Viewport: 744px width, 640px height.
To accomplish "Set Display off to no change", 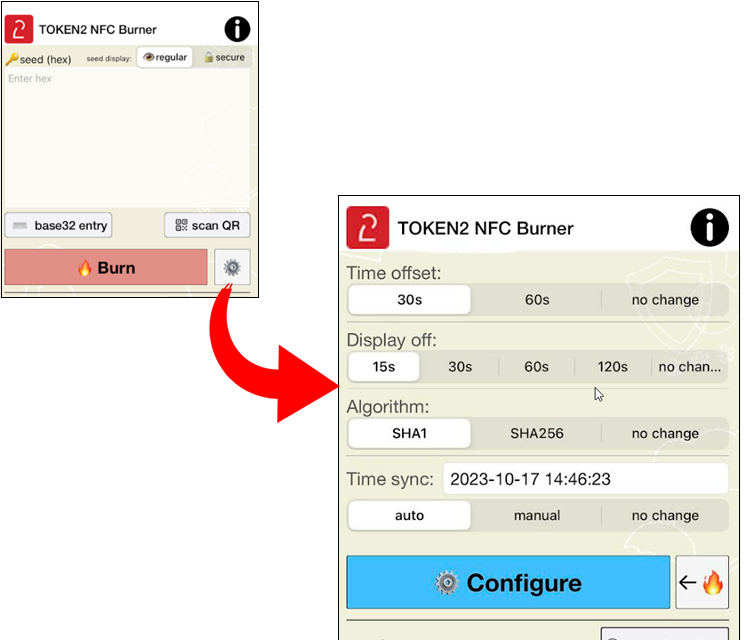I will coord(689,367).
